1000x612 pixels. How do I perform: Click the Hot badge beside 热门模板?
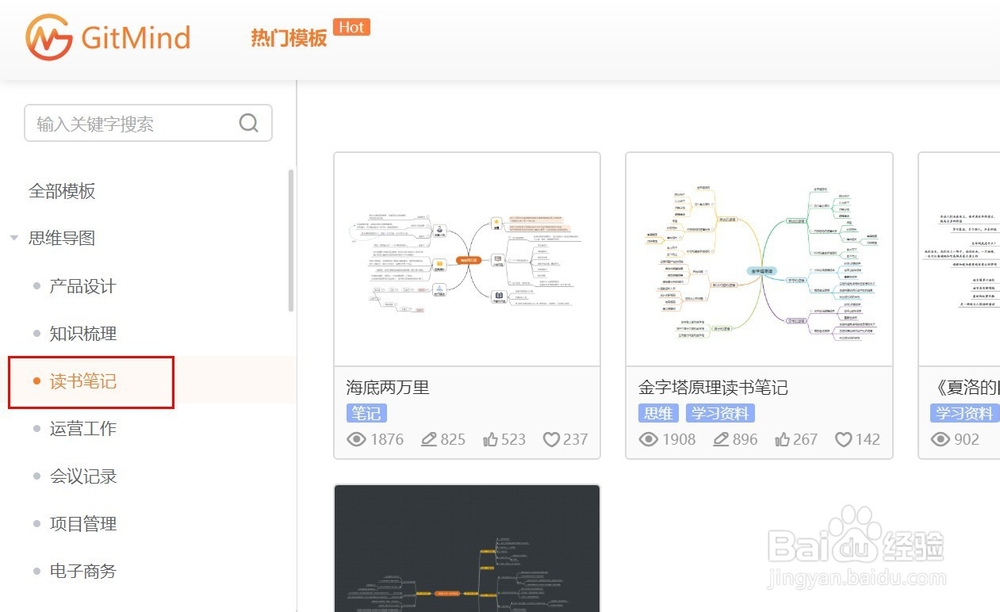pos(351,27)
